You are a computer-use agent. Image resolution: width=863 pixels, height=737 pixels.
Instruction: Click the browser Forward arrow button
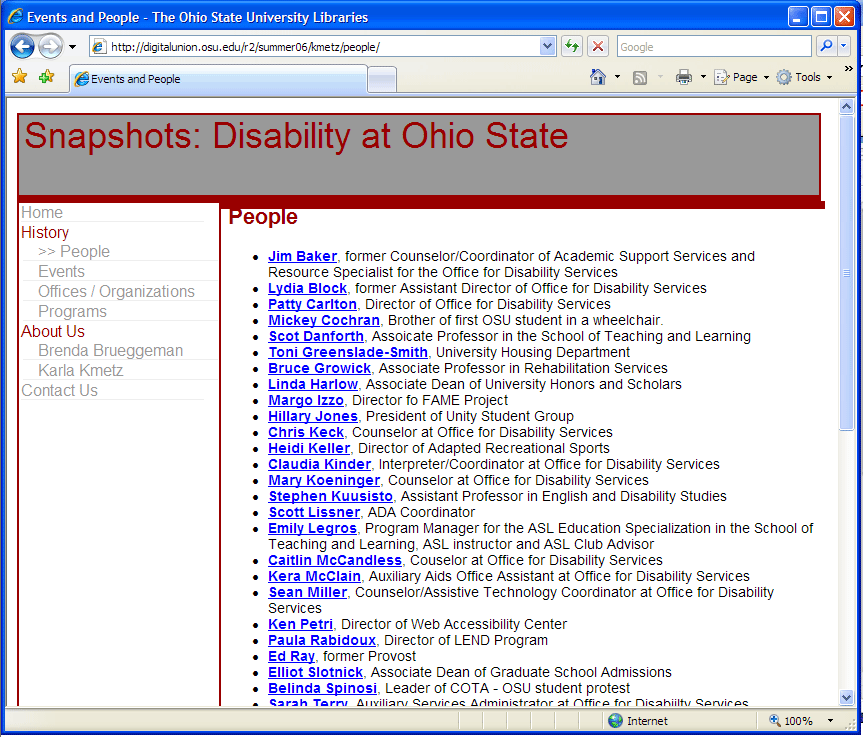51,46
